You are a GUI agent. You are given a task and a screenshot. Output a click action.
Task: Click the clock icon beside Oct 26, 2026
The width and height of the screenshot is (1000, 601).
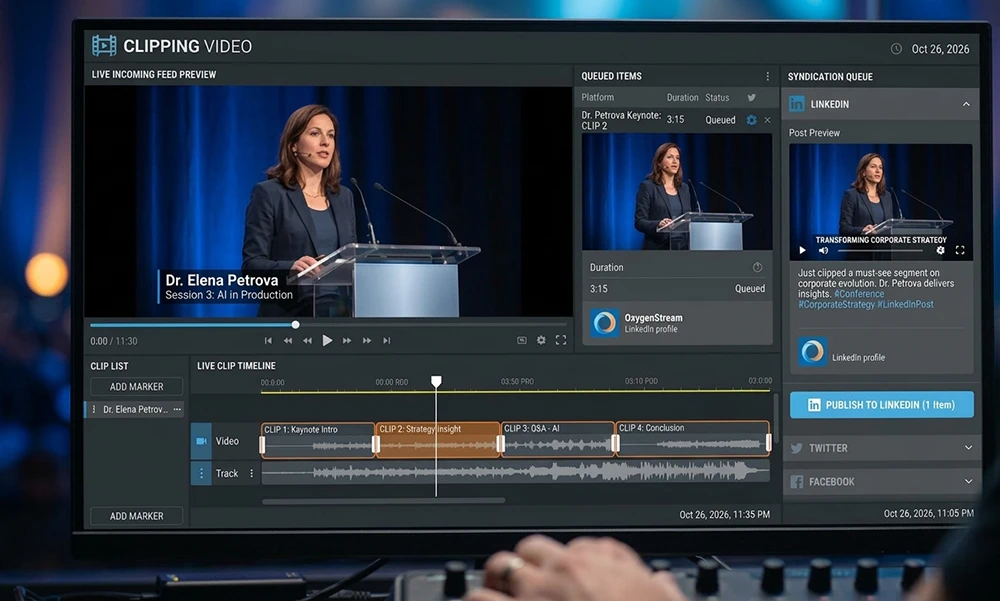(x=896, y=48)
